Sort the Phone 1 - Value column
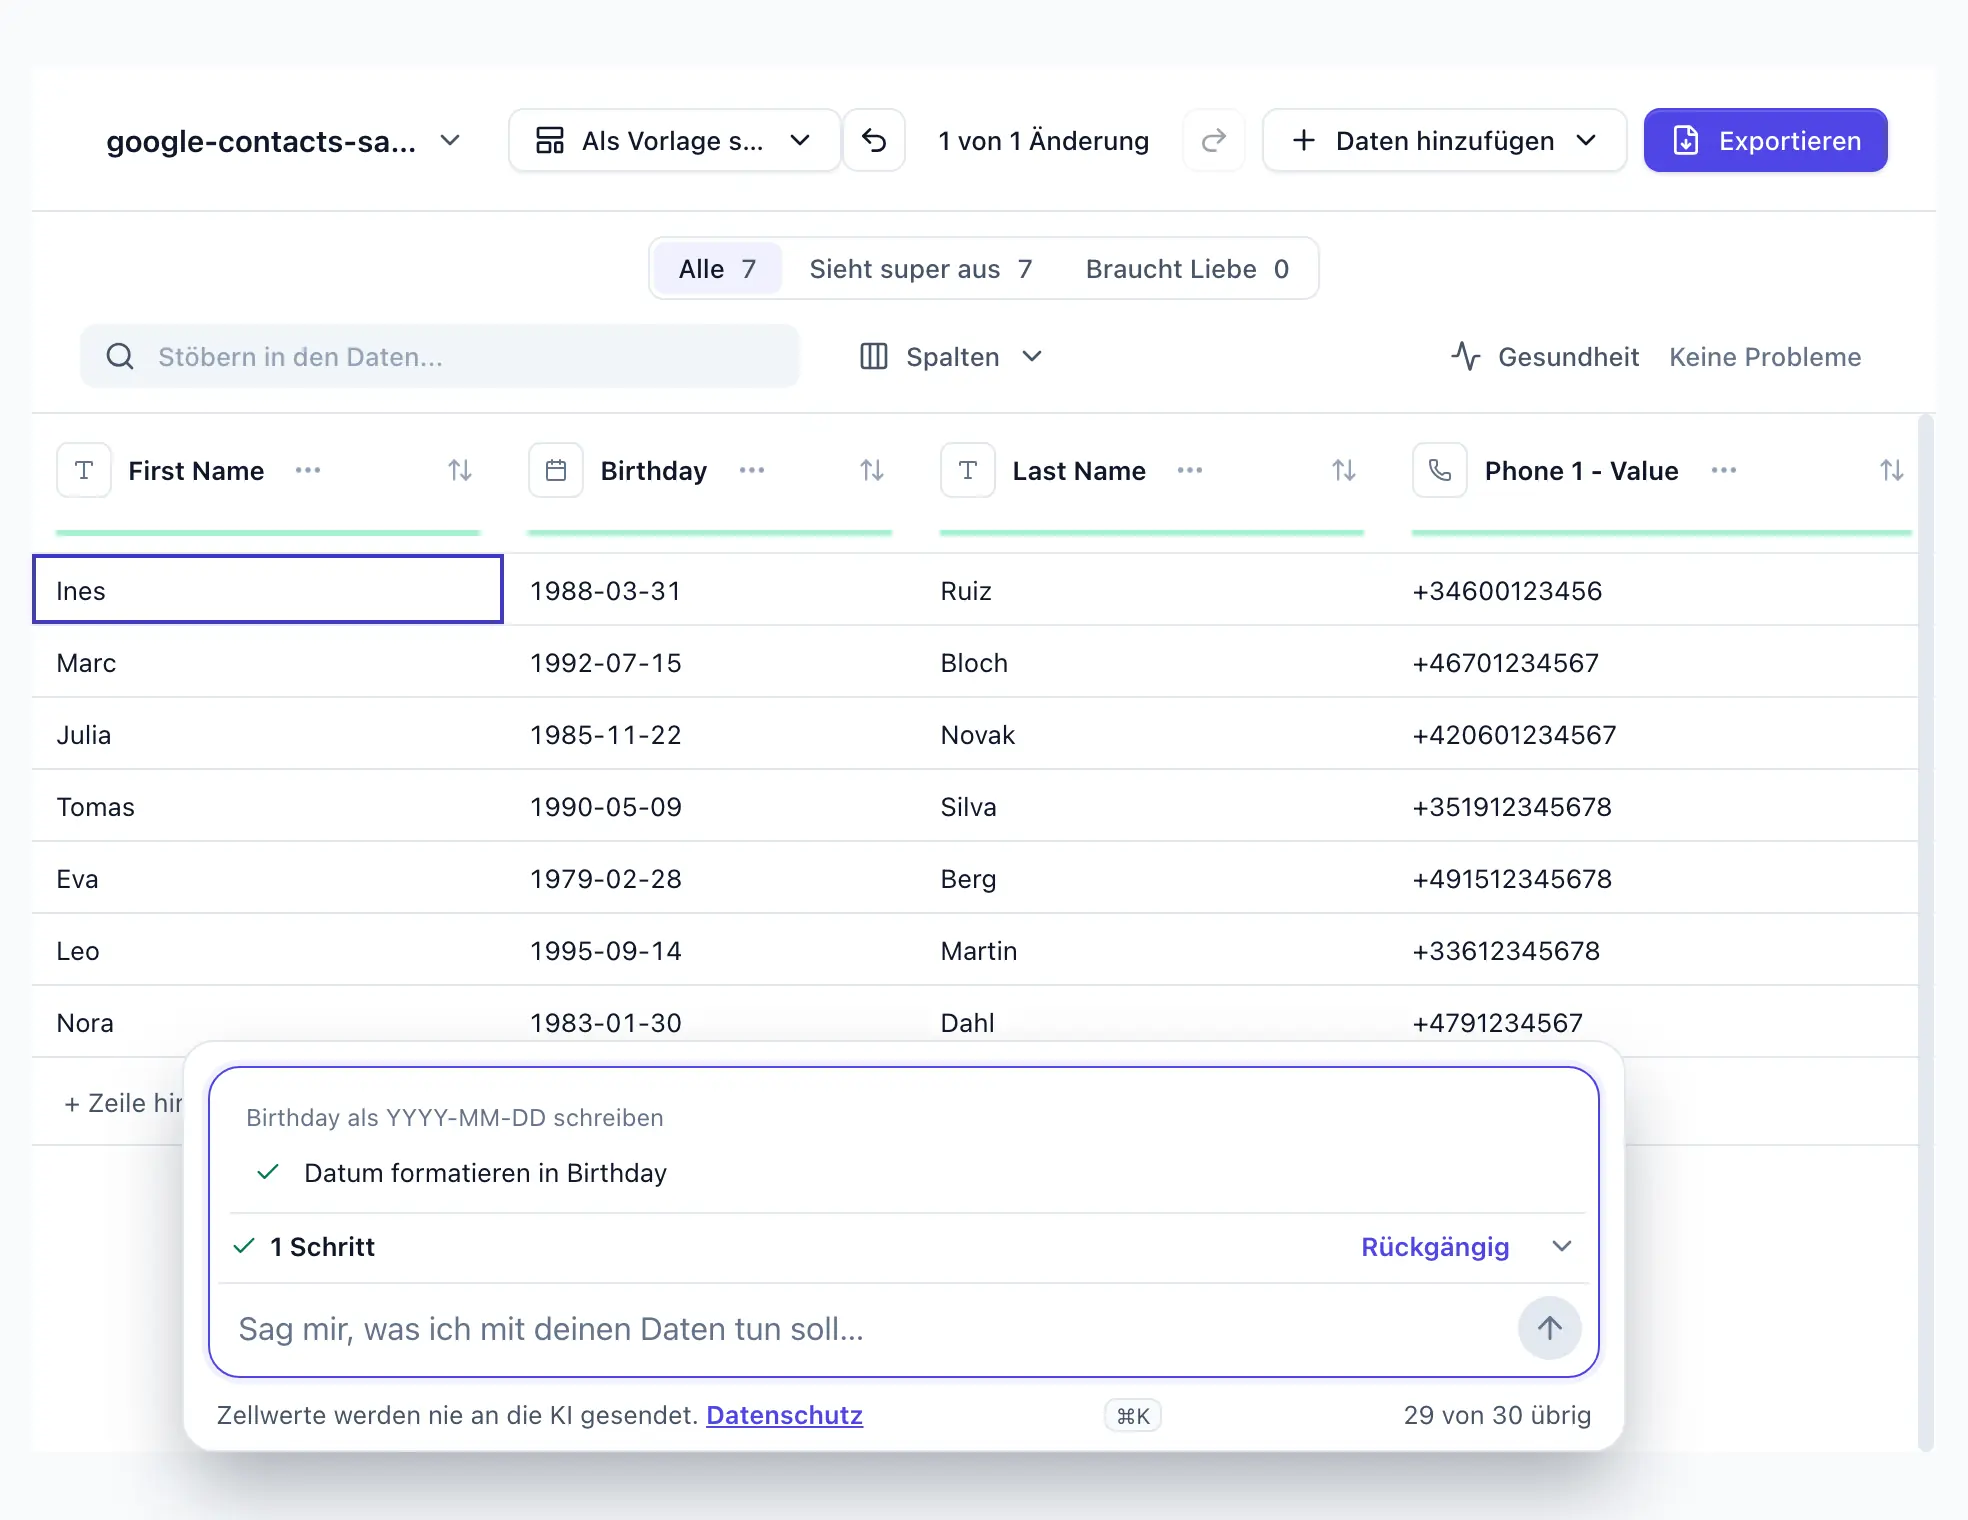 click(x=1891, y=470)
